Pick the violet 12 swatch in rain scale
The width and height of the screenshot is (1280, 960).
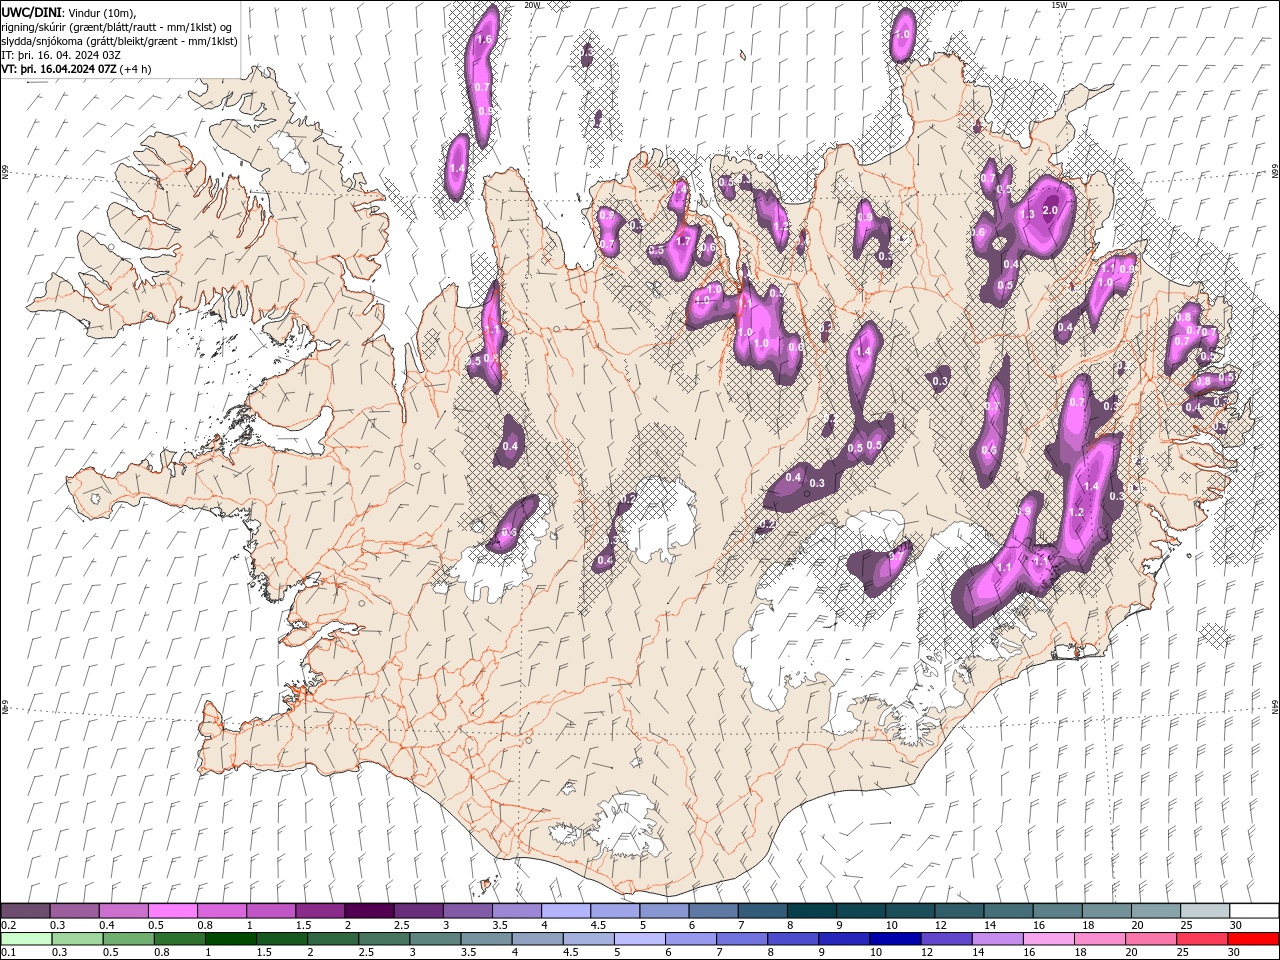coord(946,939)
